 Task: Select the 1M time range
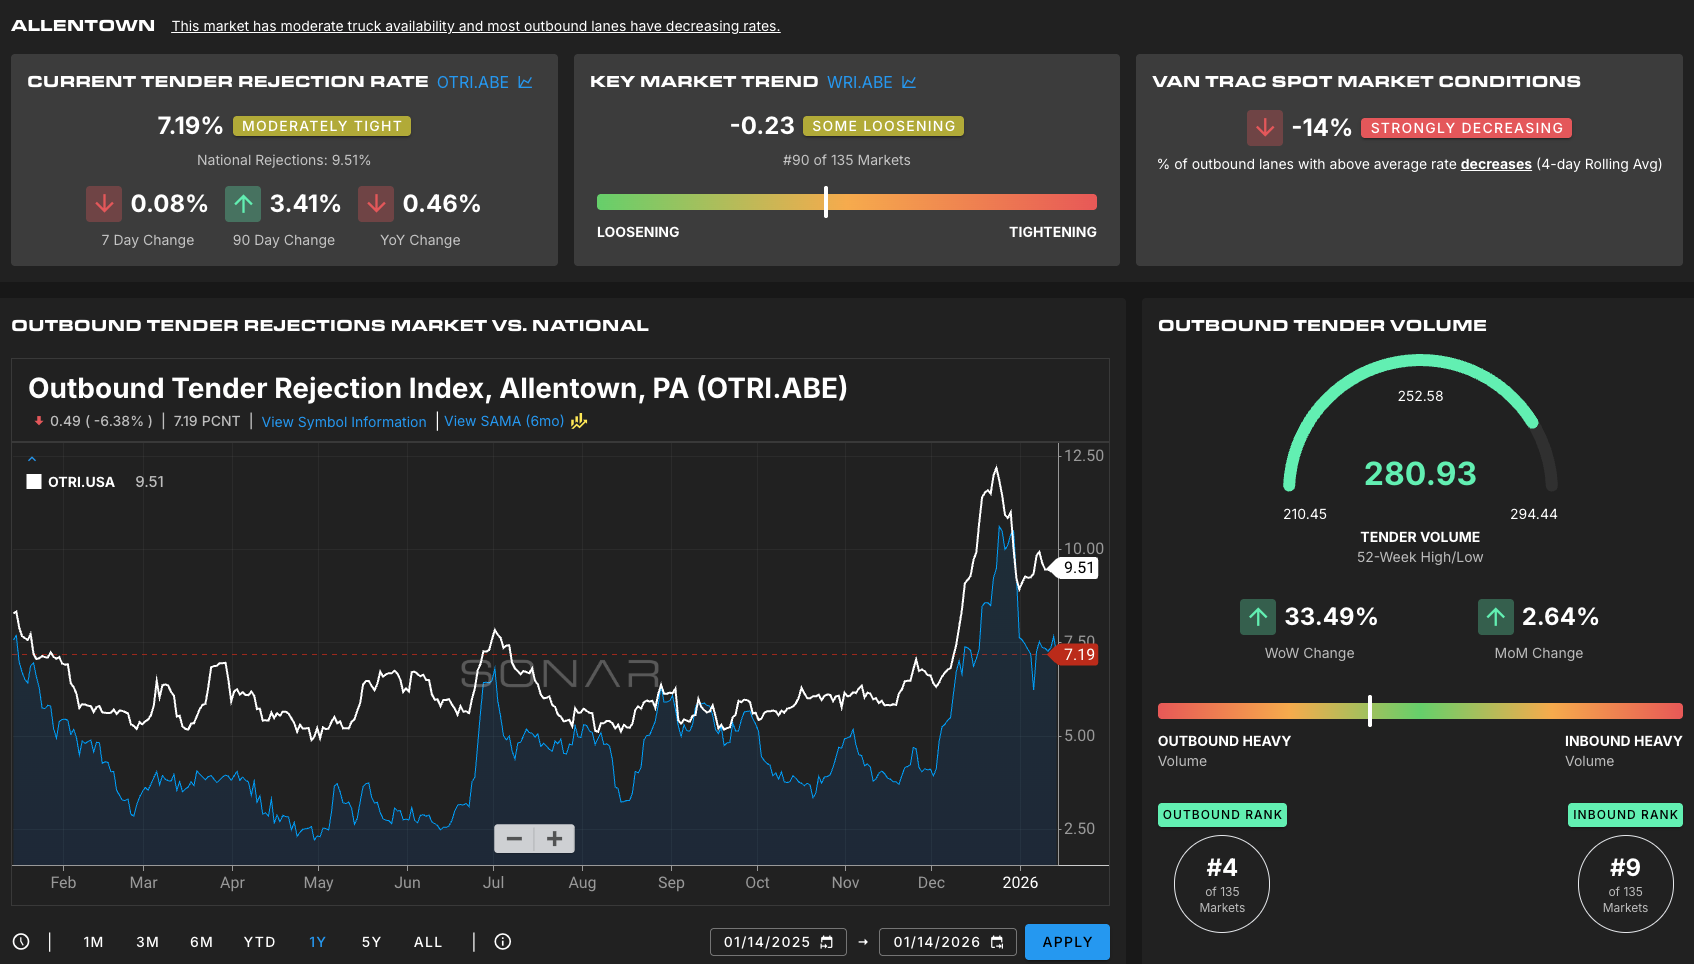(x=94, y=942)
